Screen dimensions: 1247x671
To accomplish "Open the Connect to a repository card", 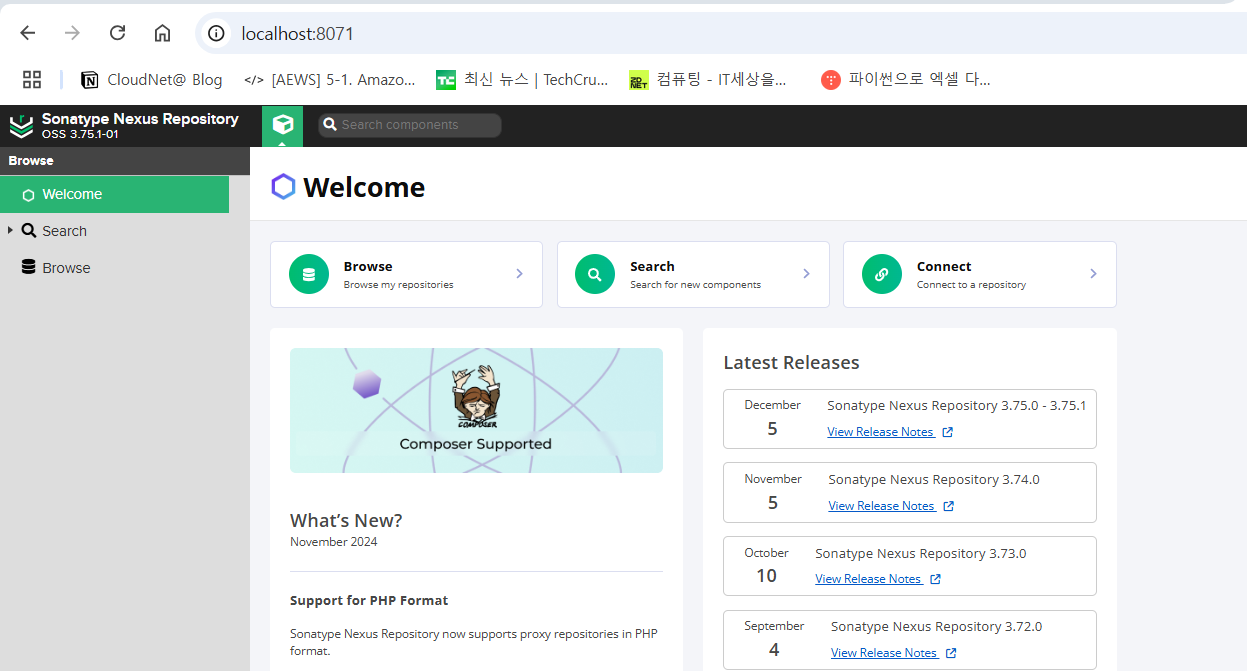I will point(980,274).
